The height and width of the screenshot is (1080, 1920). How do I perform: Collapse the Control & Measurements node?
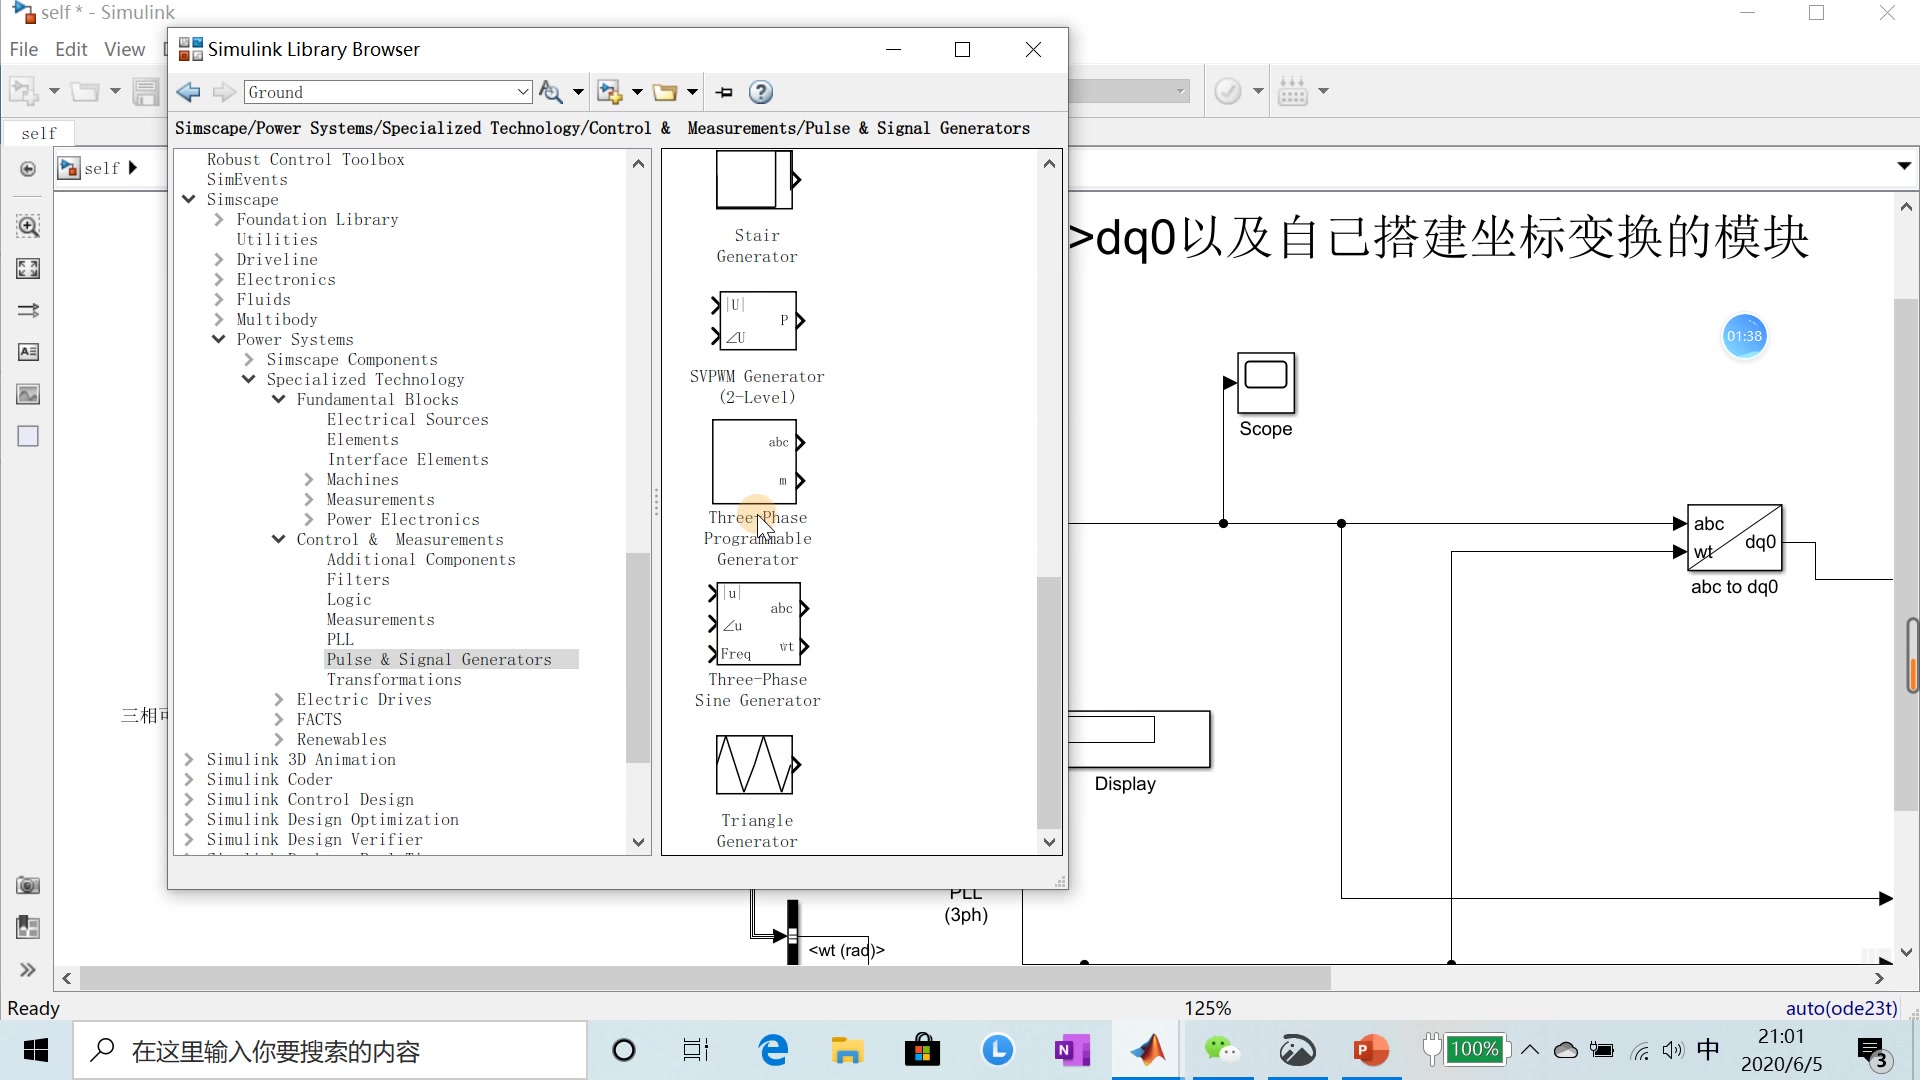(279, 539)
